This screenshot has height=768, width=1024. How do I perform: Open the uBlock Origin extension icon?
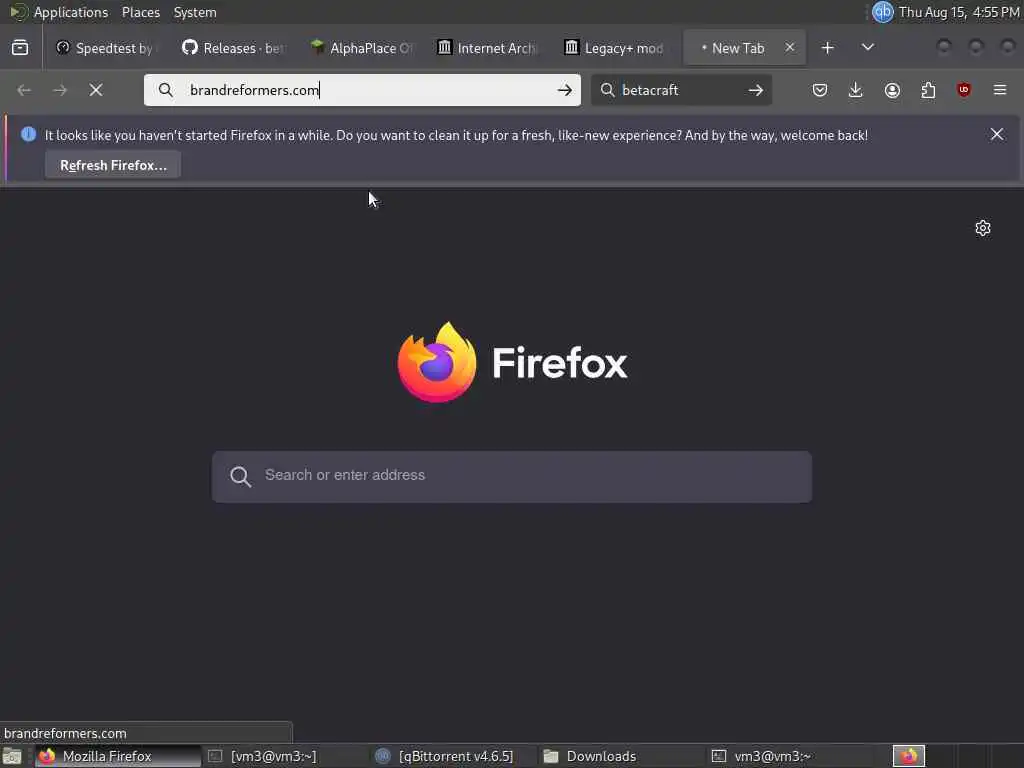tap(964, 90)
